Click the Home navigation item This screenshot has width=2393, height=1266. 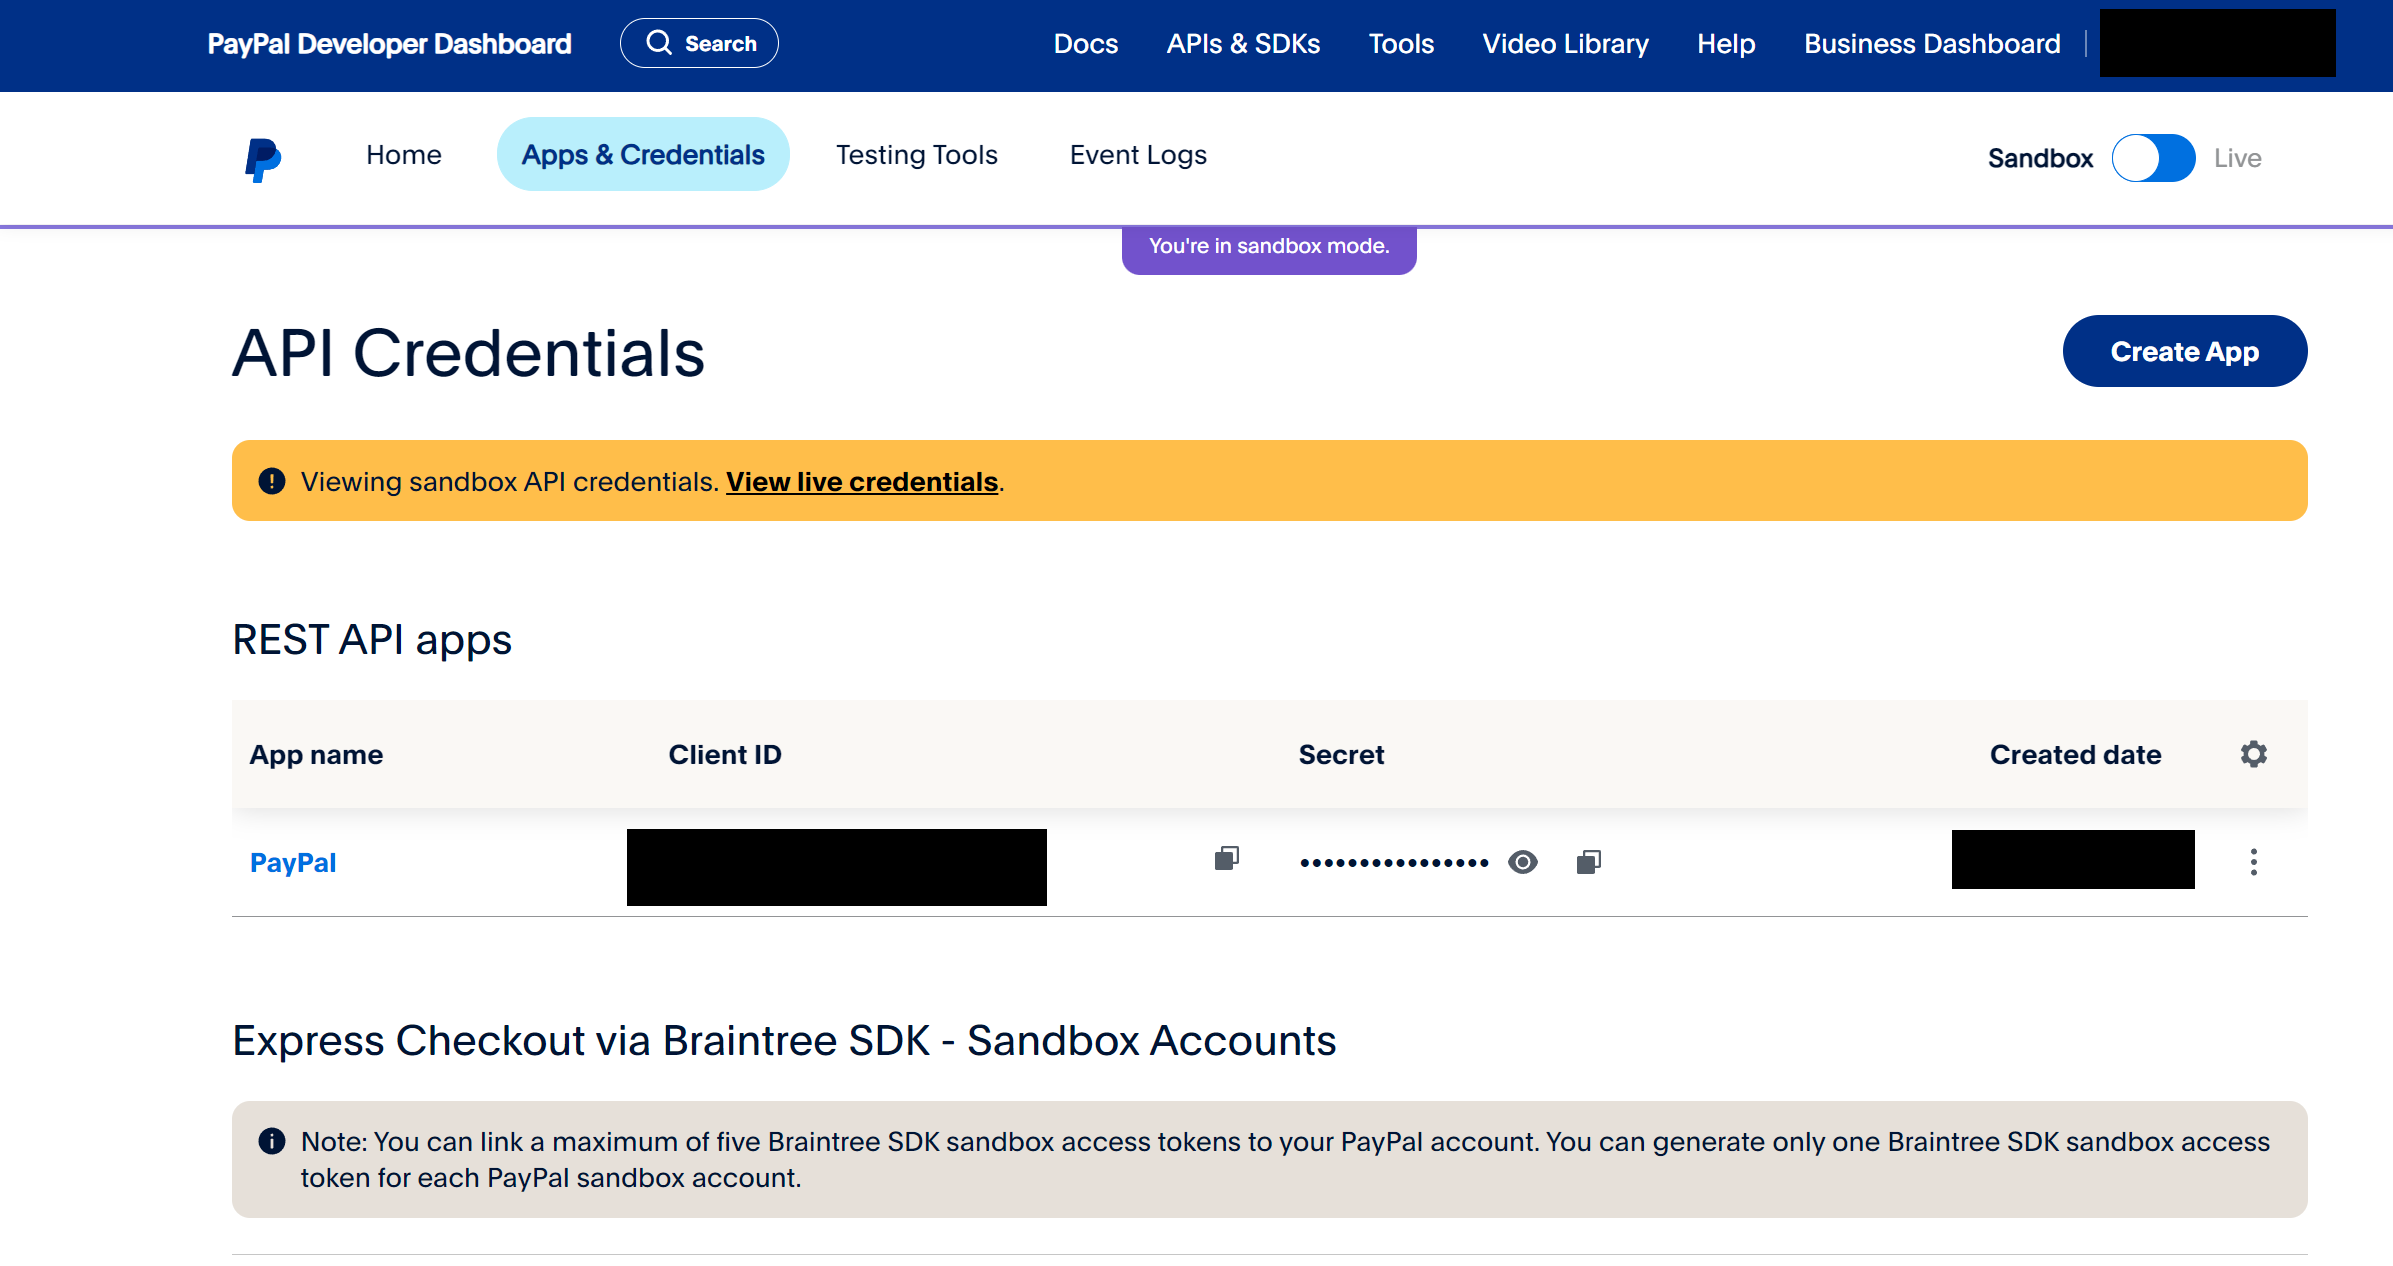point(403,155)
